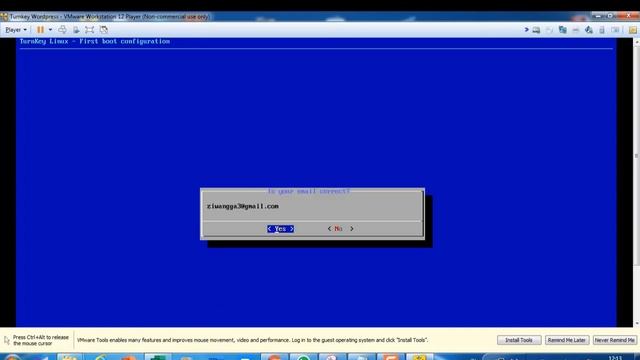The image size is (640, 360).
Task: Click Never Remind Me button
Action: pyautogui.click(x=614, y=340)
